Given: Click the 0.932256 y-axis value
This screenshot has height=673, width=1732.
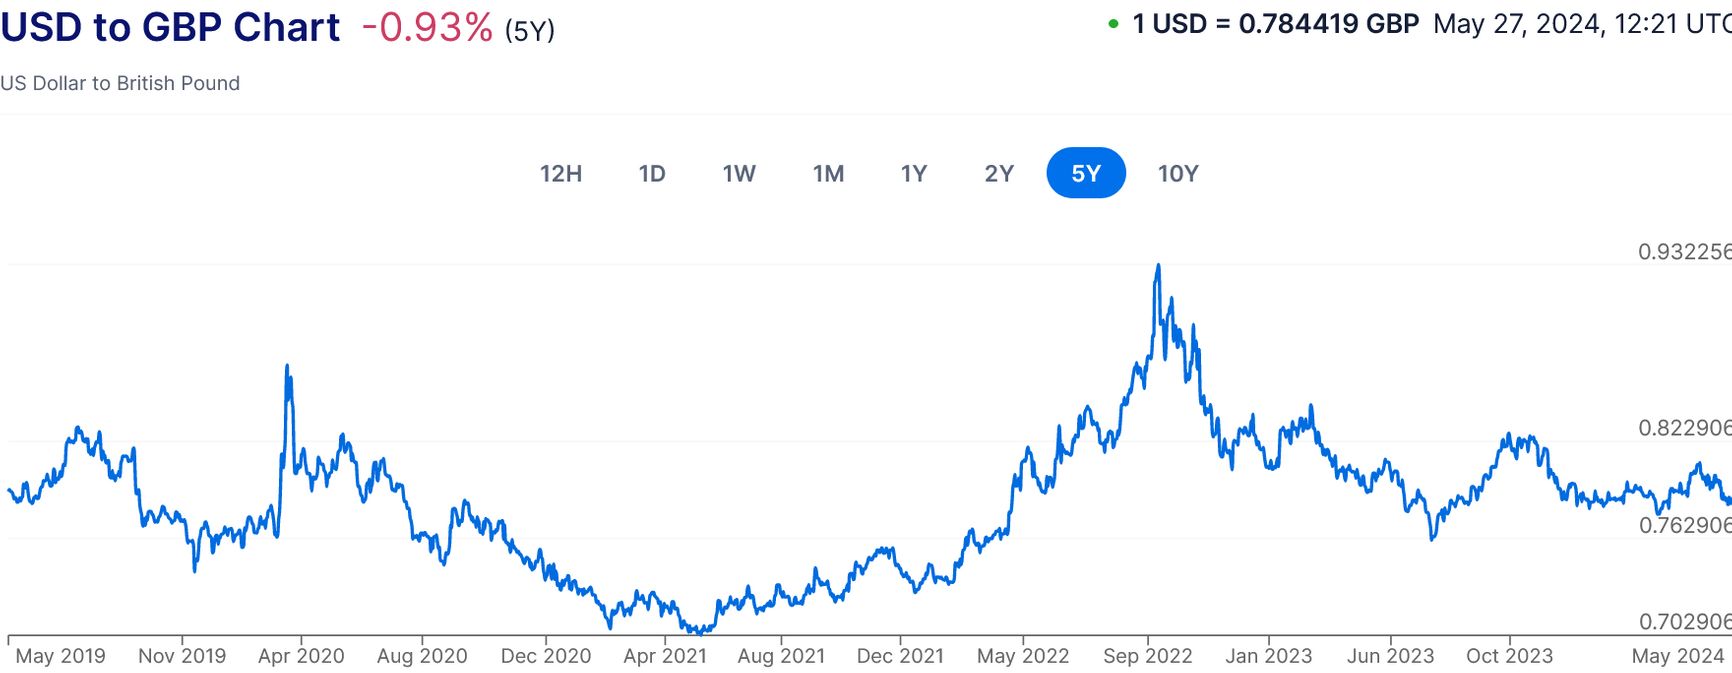Looking at the screenshot, I should (x=1684, y=252).
